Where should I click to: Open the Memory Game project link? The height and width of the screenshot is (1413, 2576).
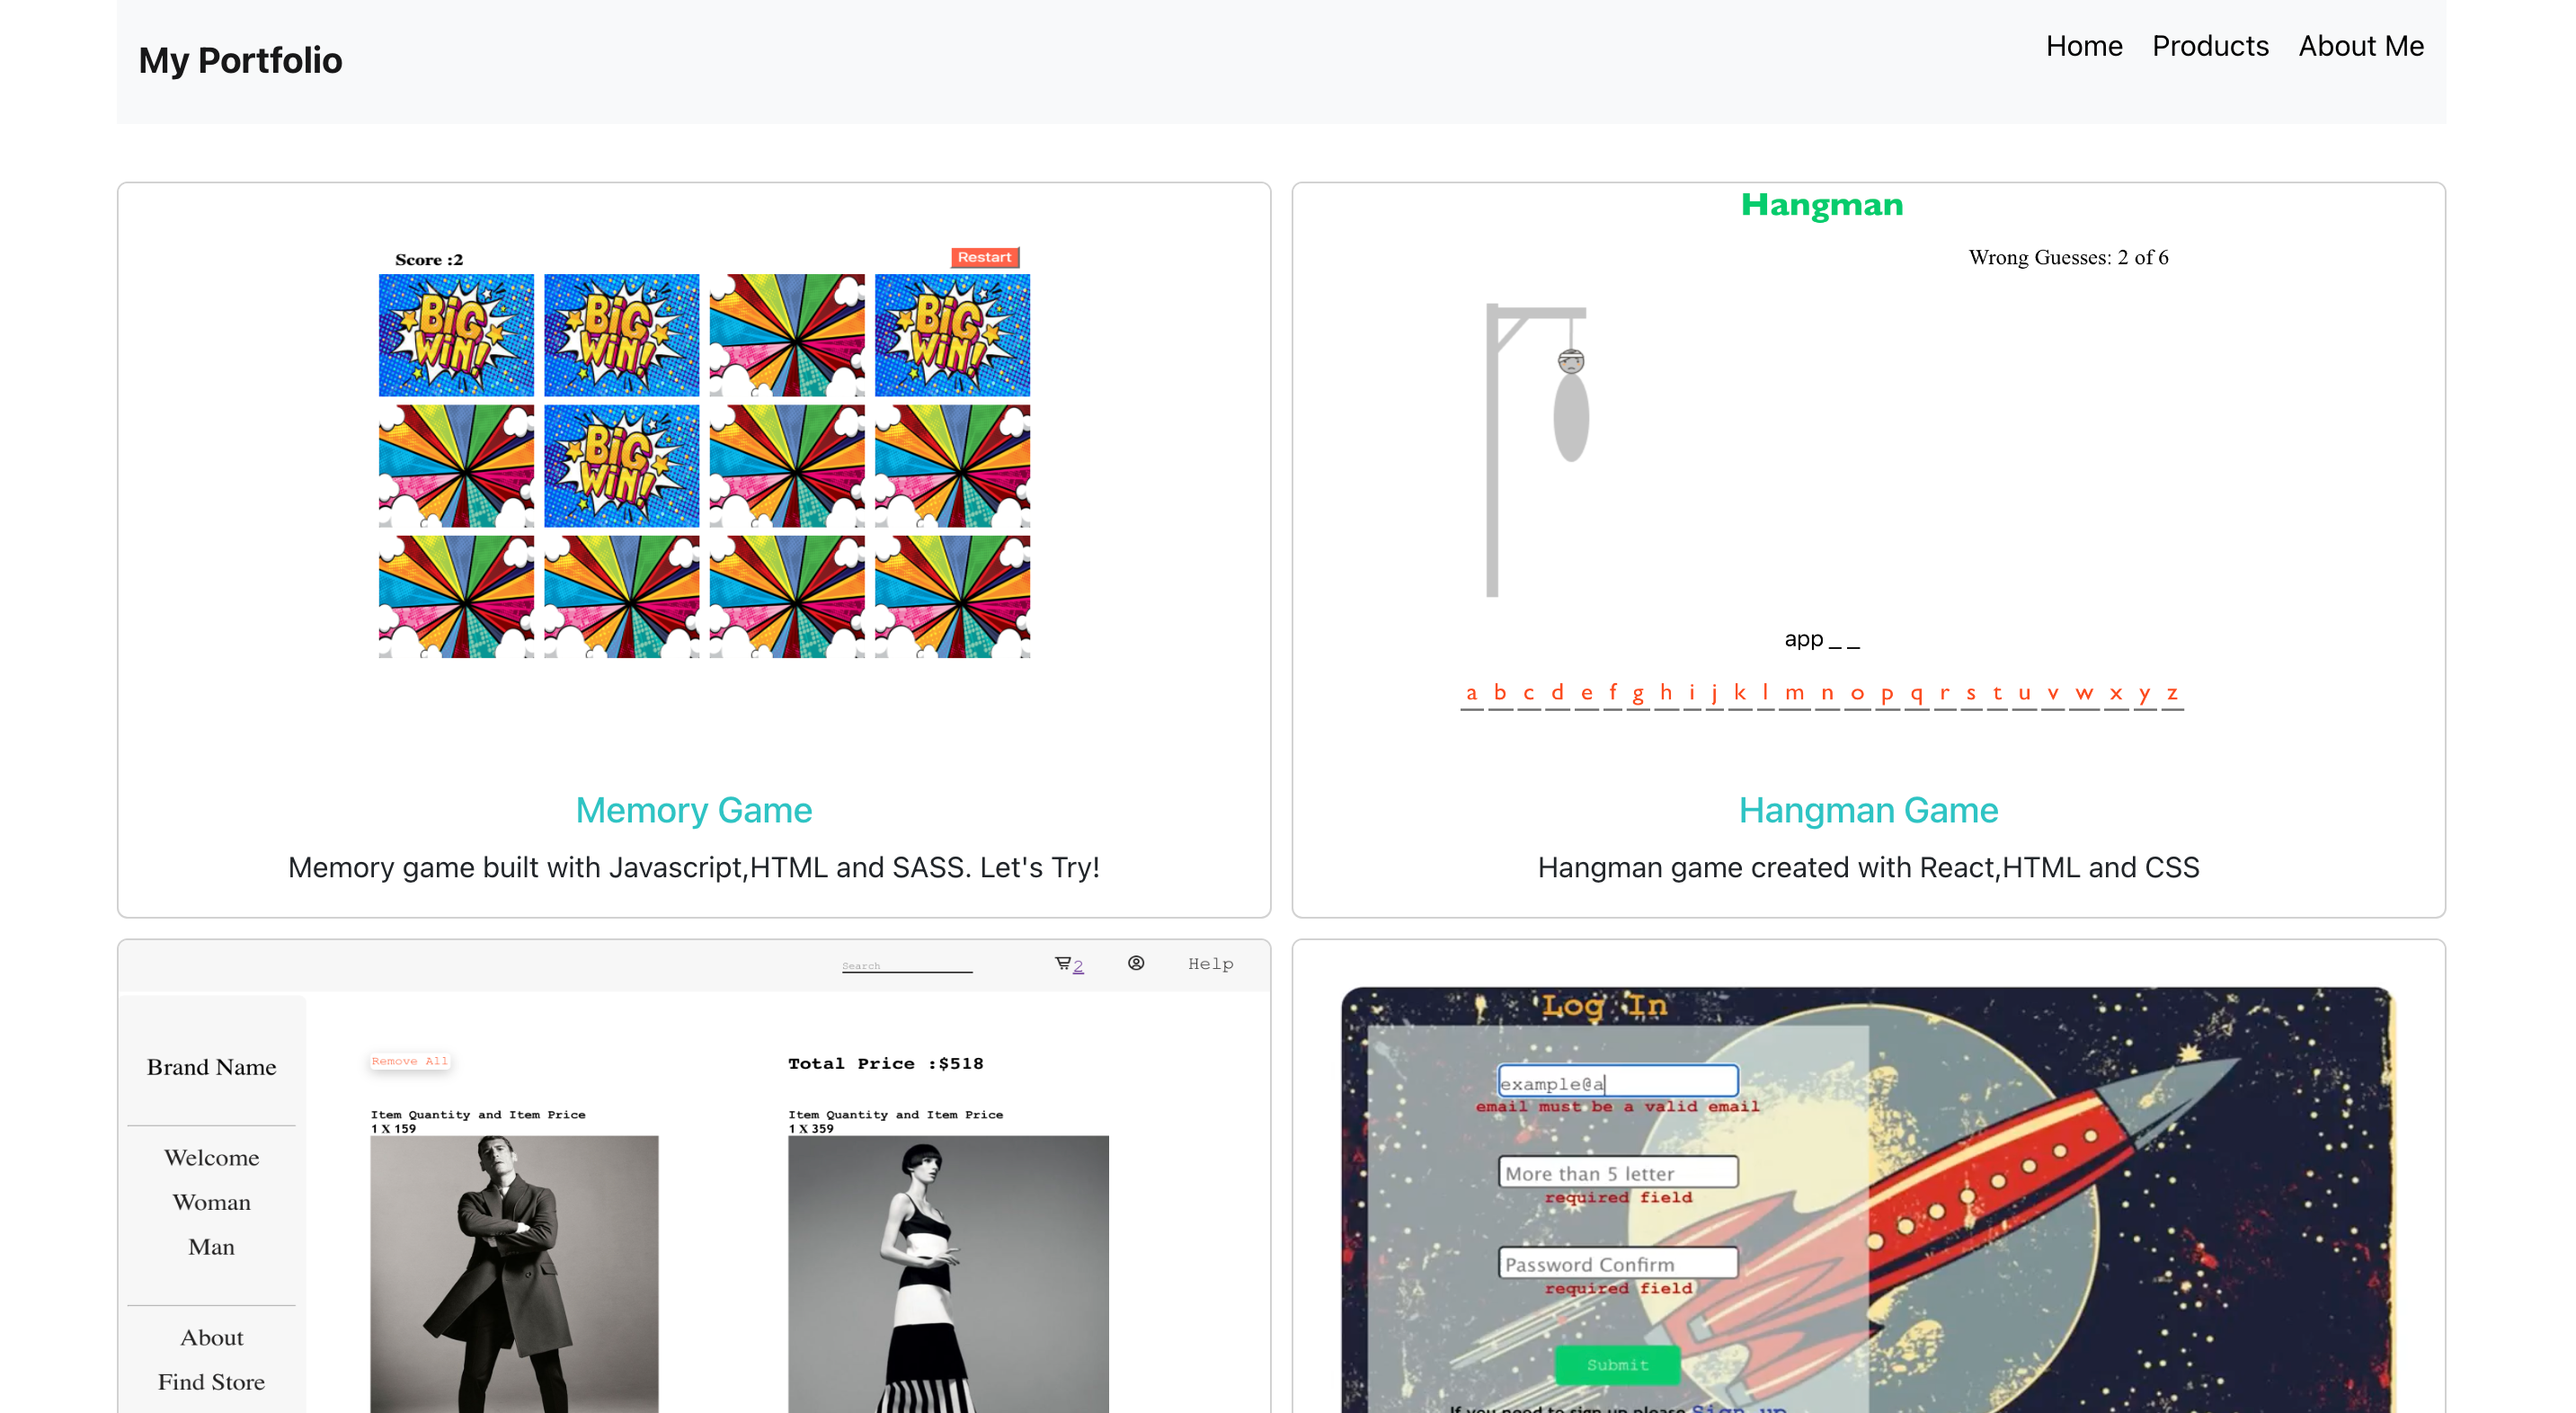coord(693,809)
